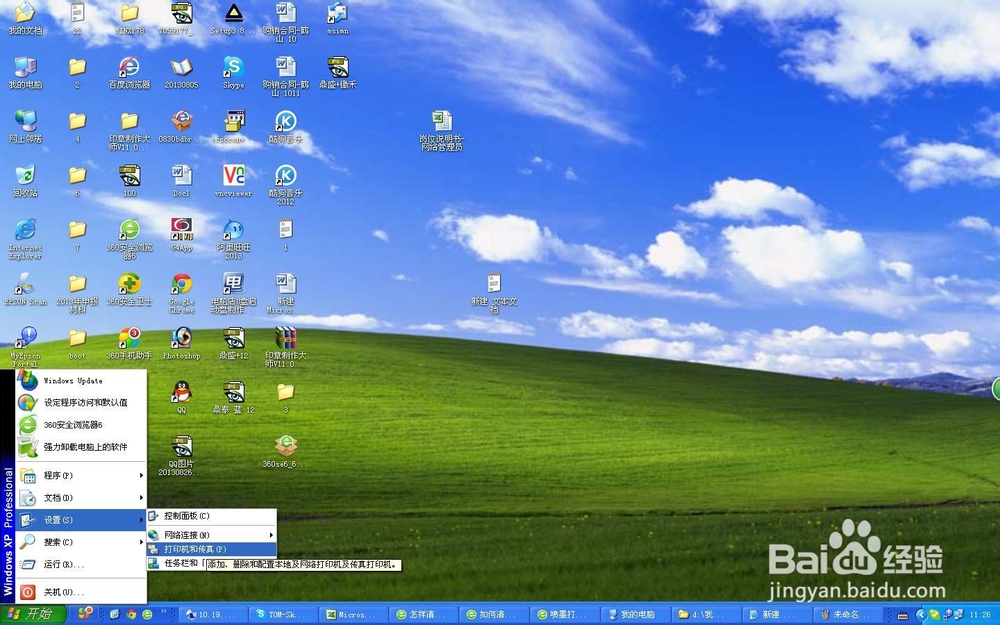
Task: Click the 11:26 system tray clock
Action: tap(980, 615)
